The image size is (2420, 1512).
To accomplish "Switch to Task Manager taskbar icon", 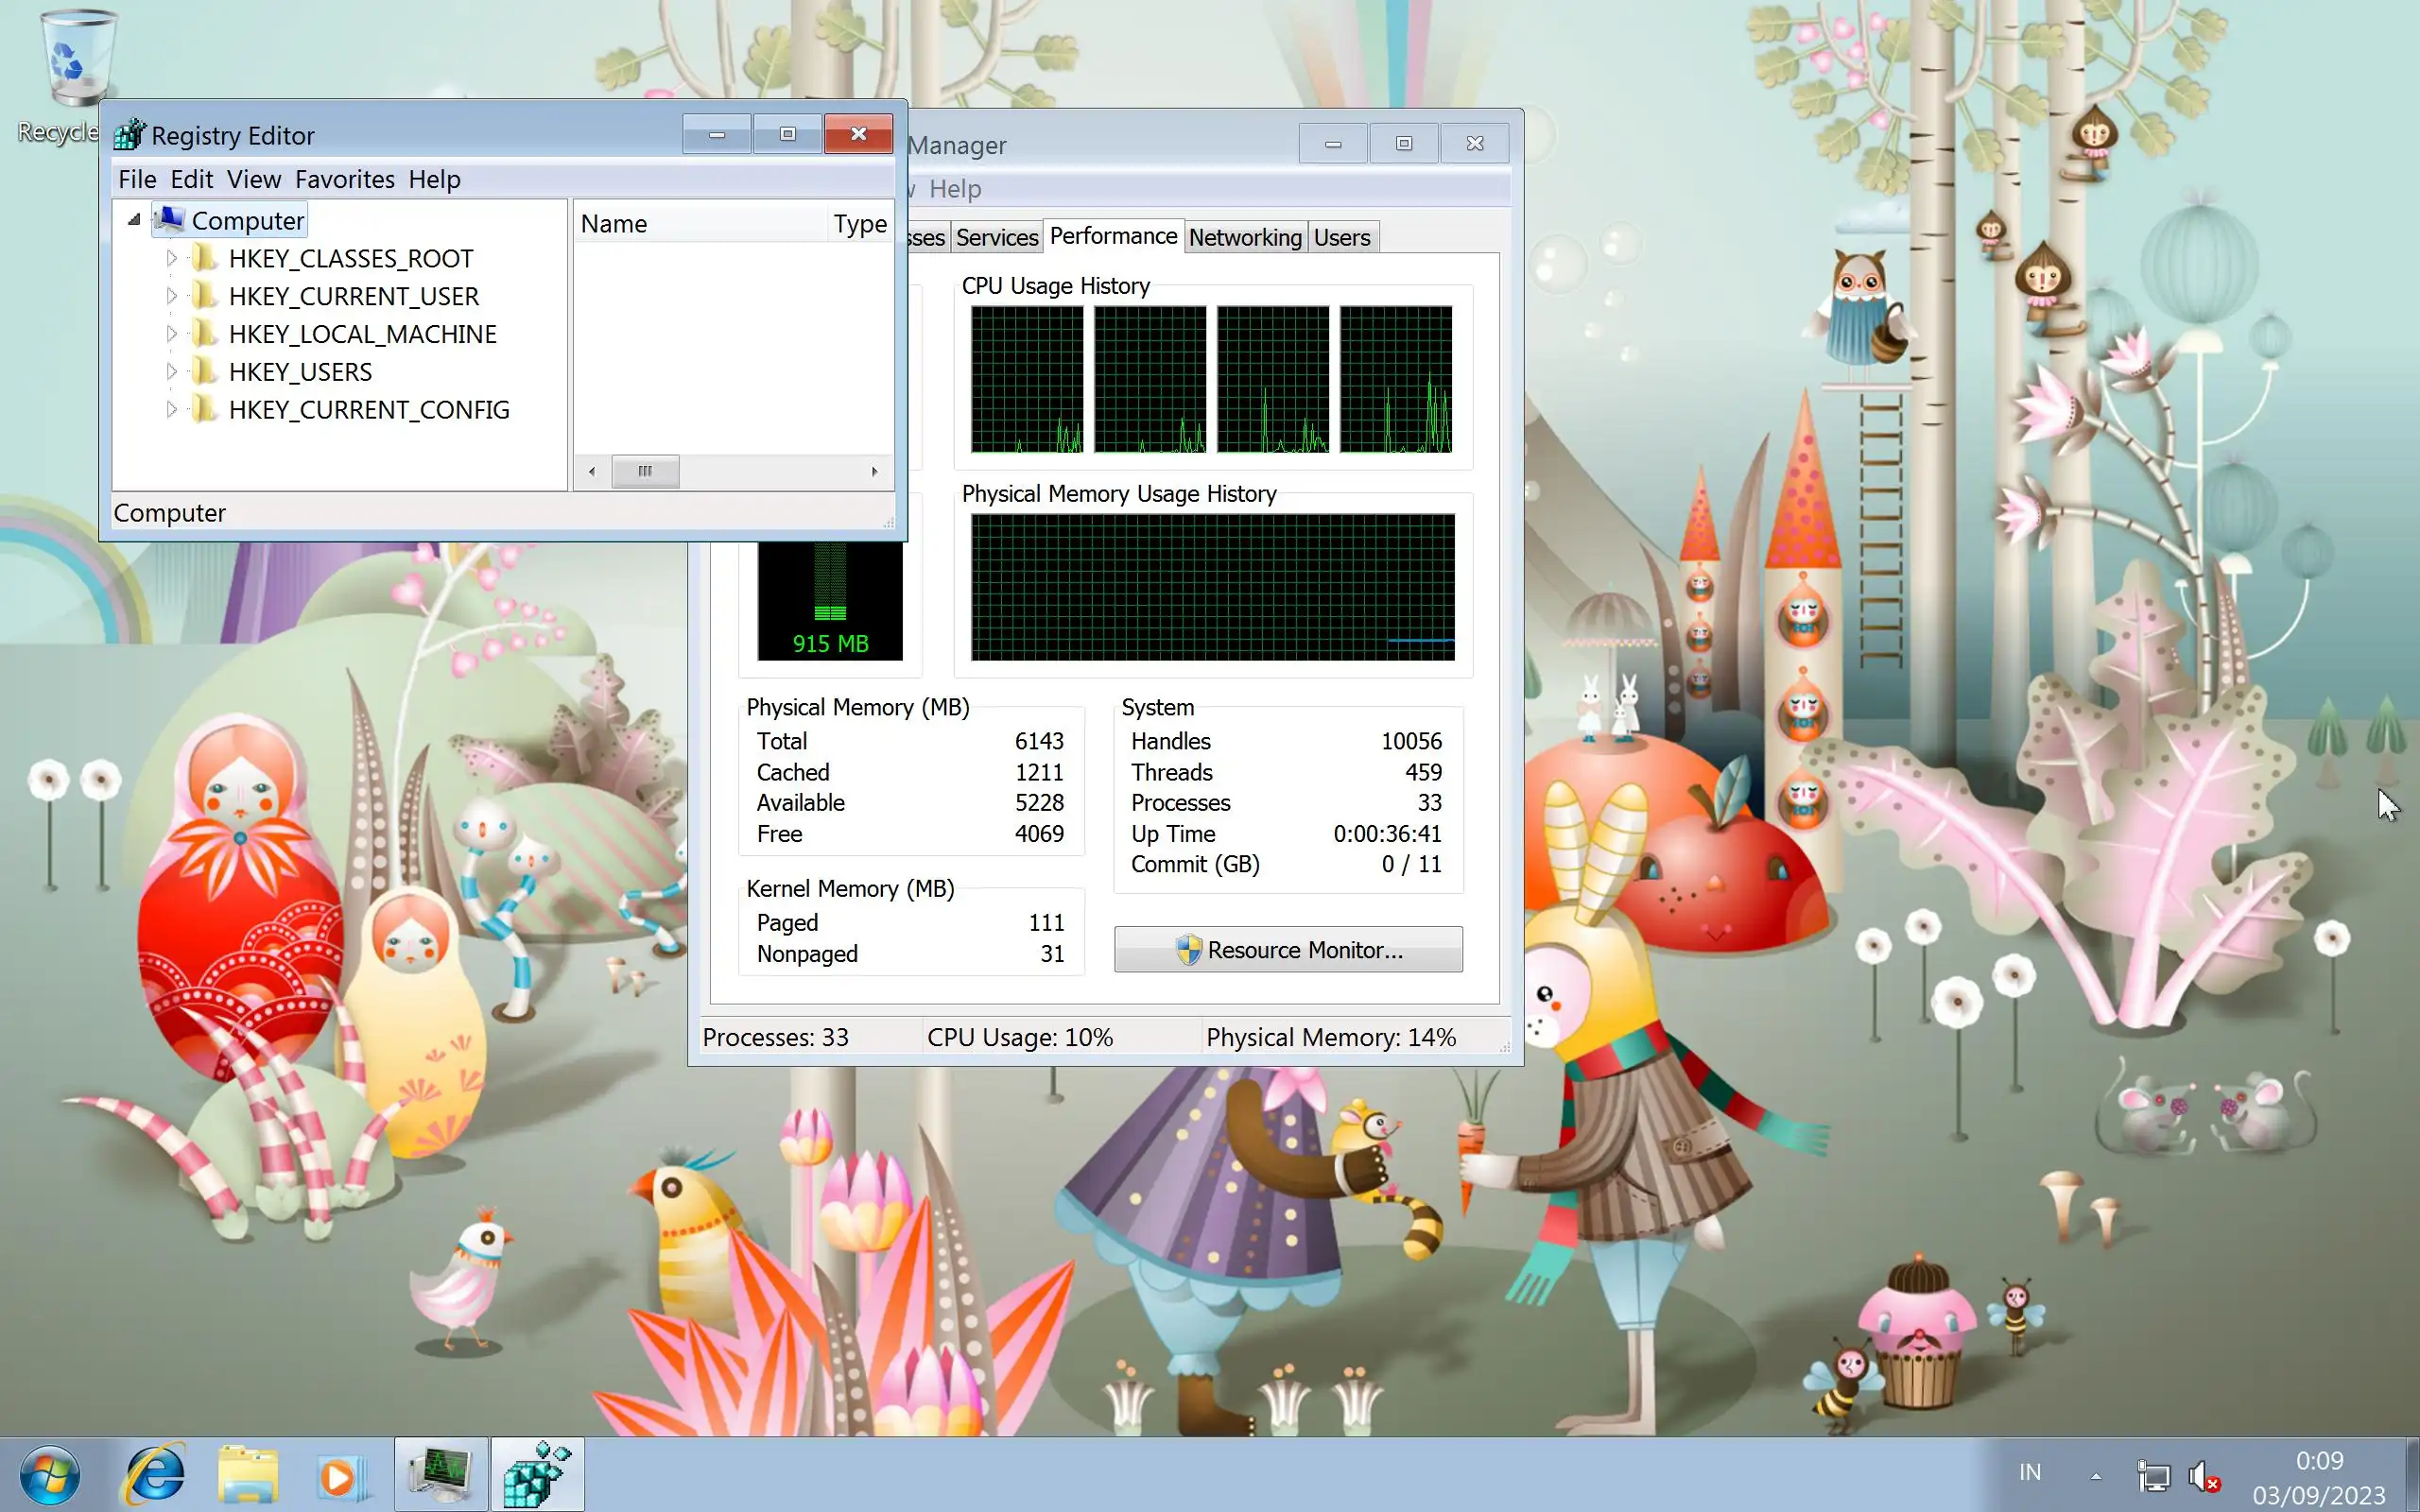I will pos(441,1474).
